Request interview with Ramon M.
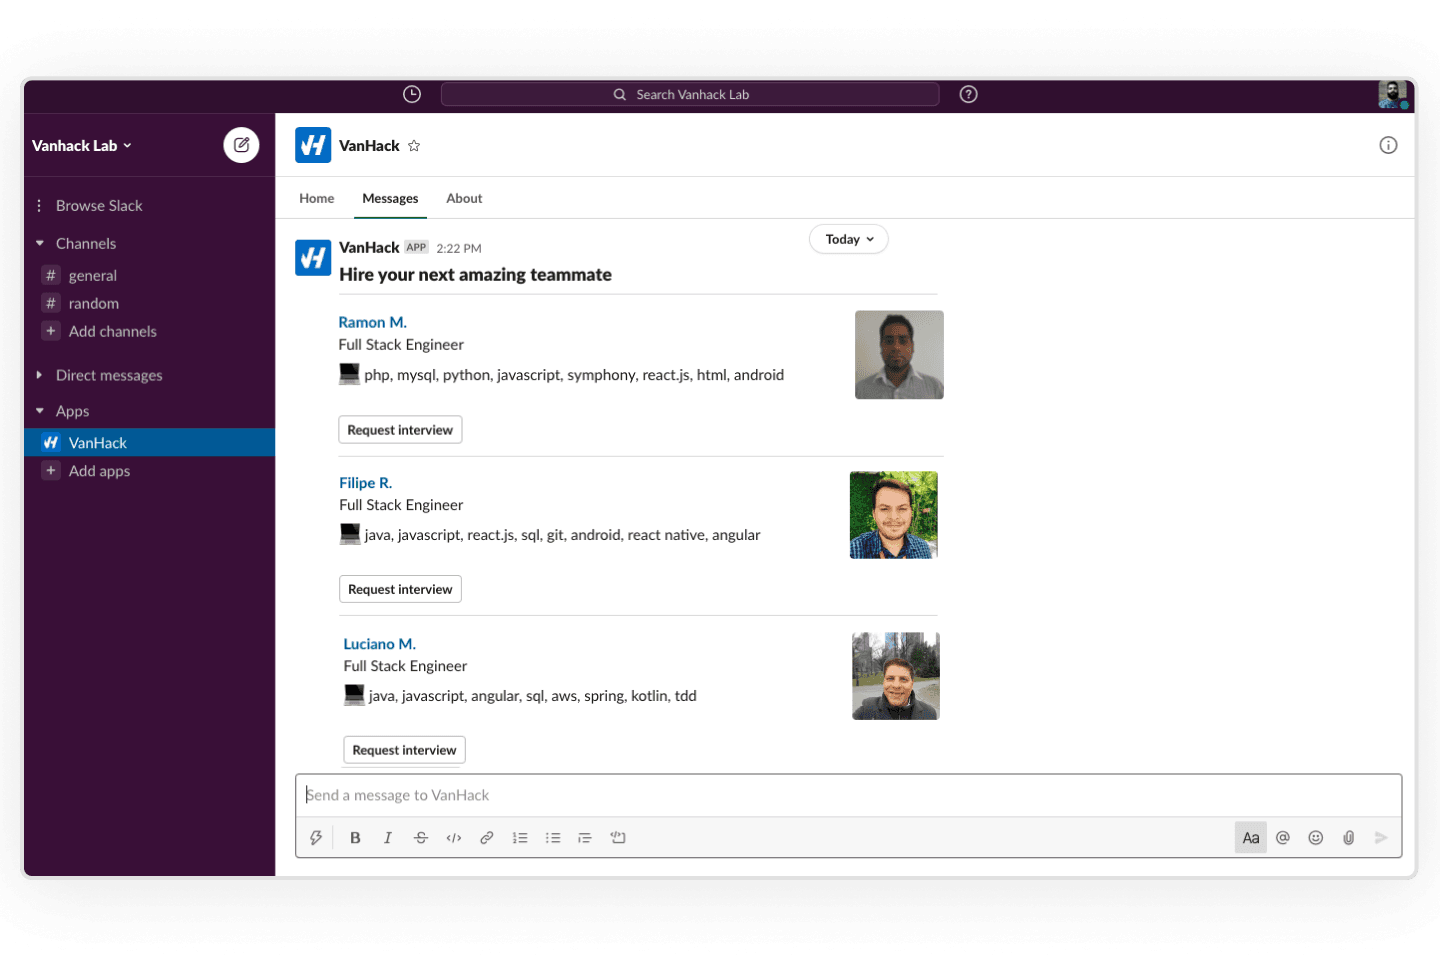 click(400, 430)
